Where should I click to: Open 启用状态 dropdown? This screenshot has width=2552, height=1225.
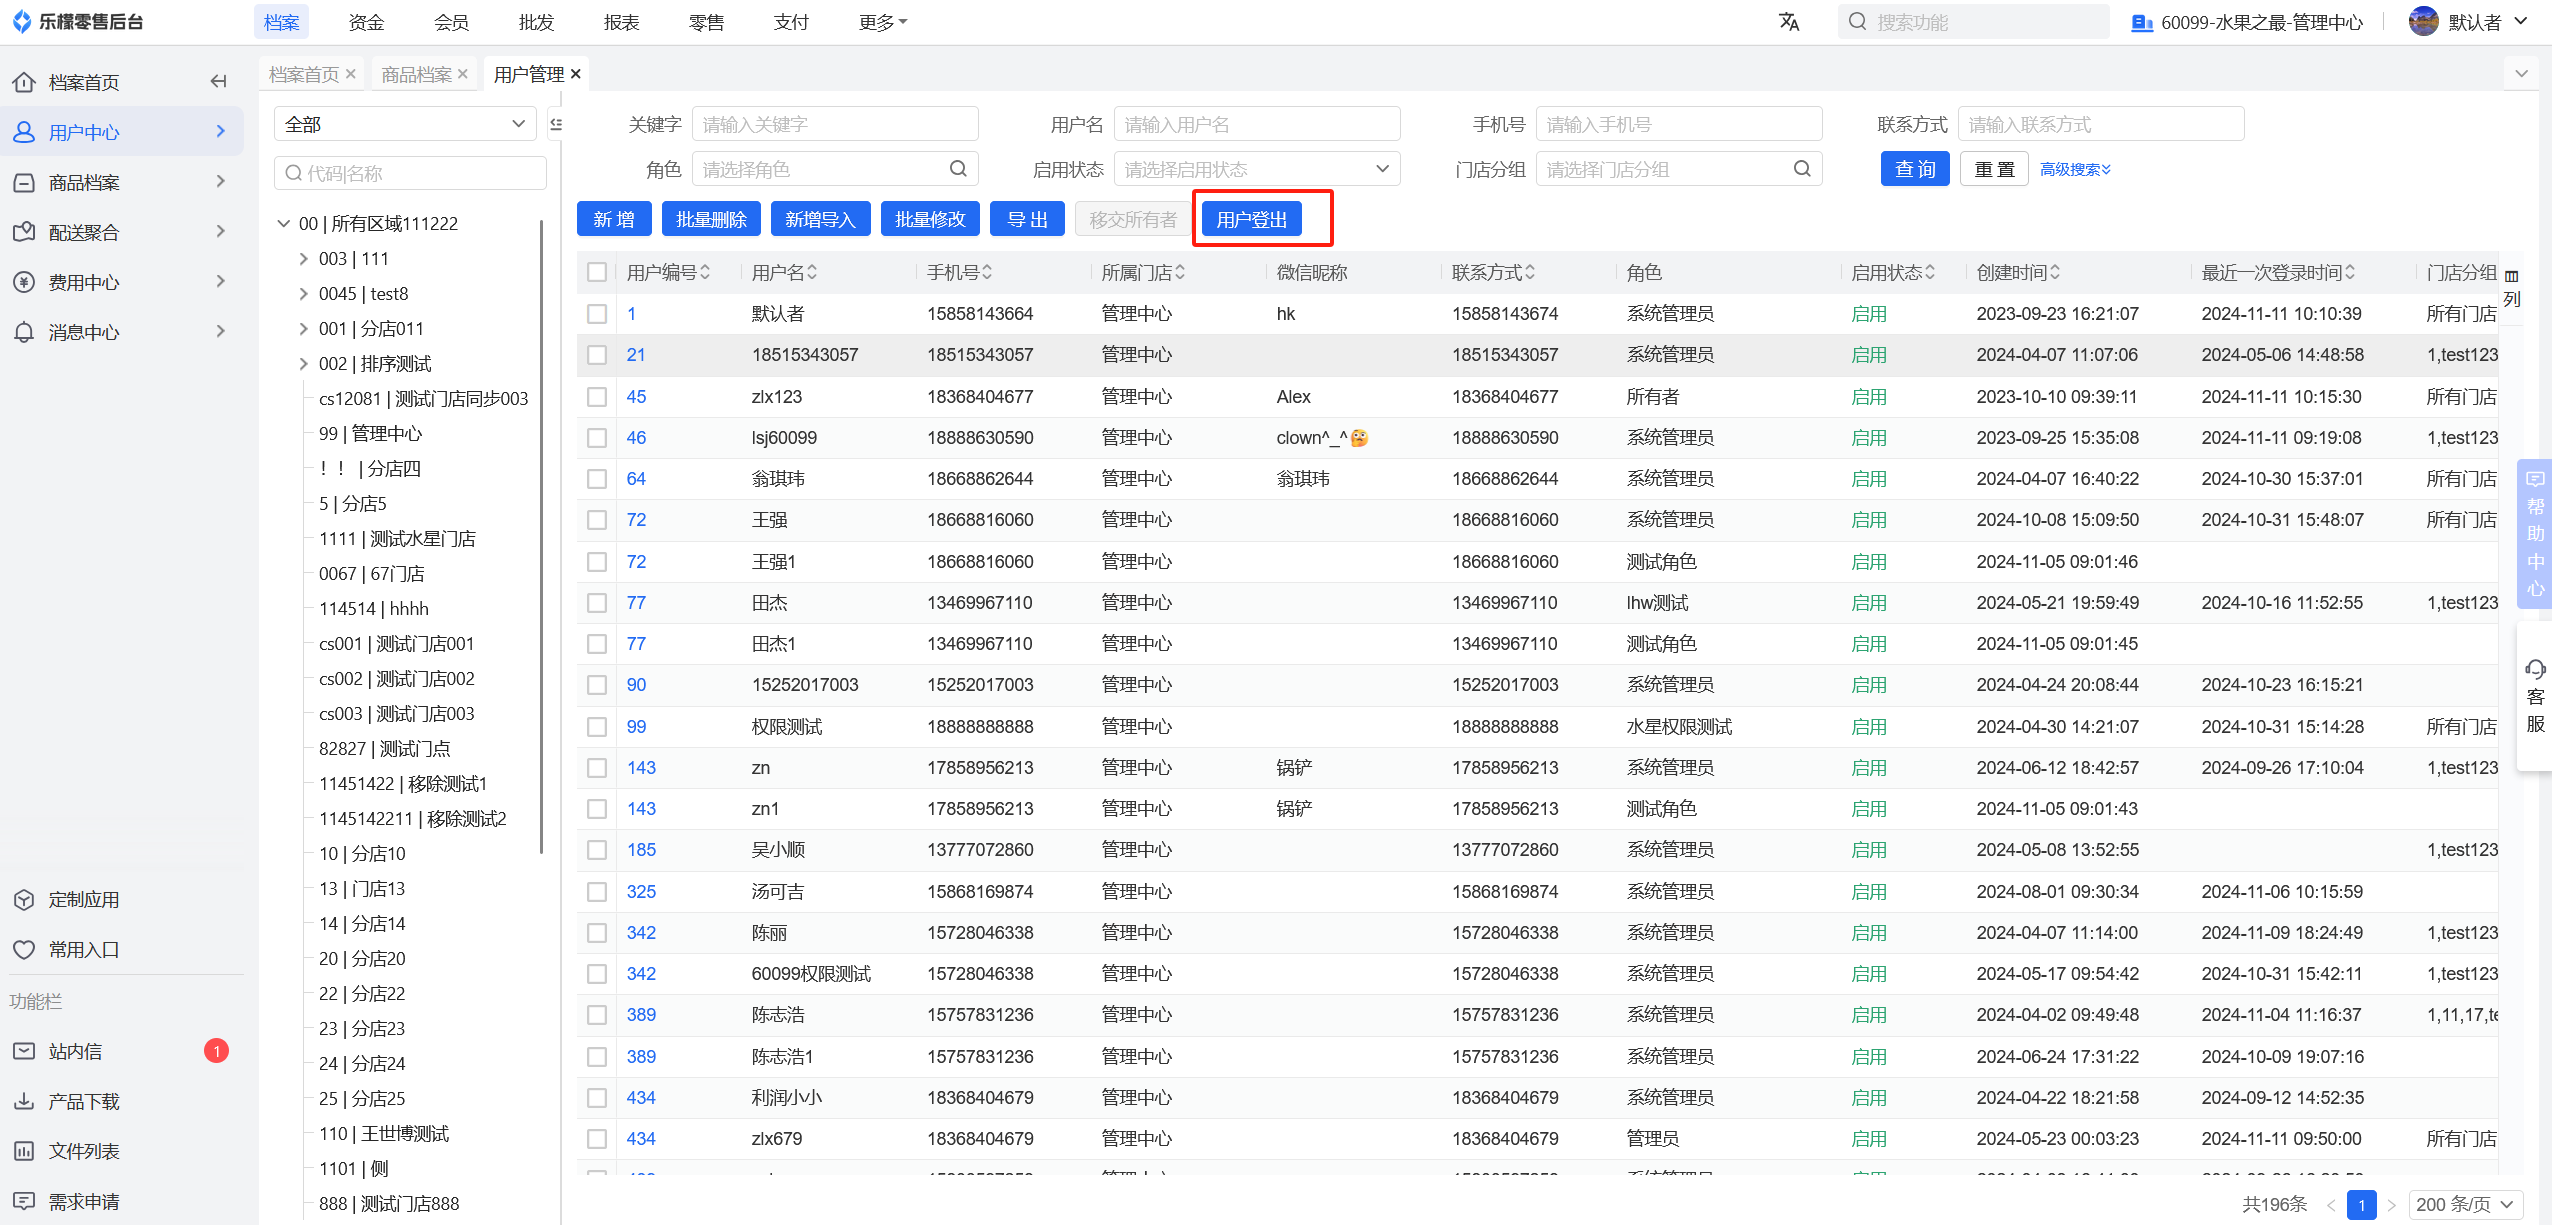tap(1257, 169)
